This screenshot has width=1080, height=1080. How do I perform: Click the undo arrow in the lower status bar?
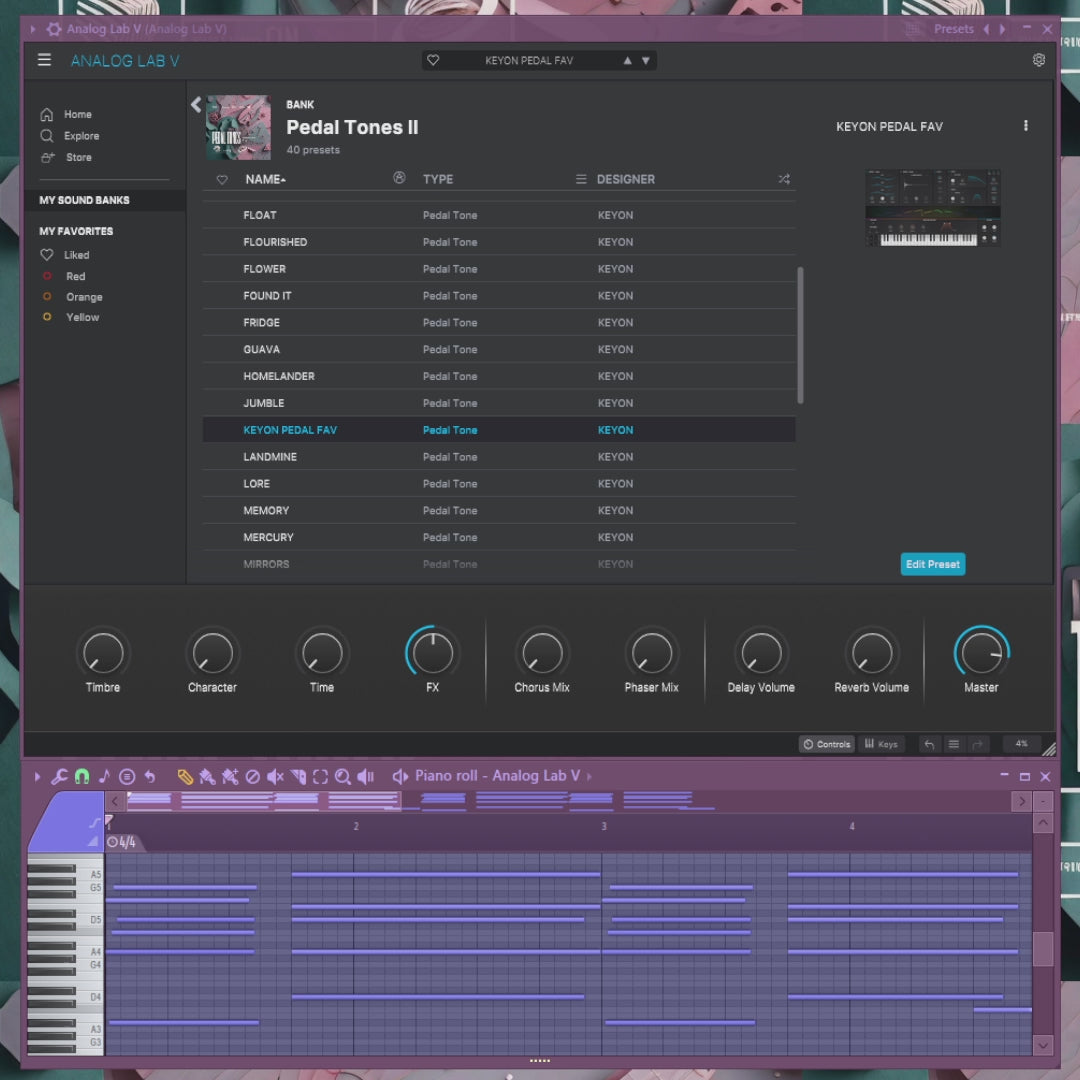[929, 744]
